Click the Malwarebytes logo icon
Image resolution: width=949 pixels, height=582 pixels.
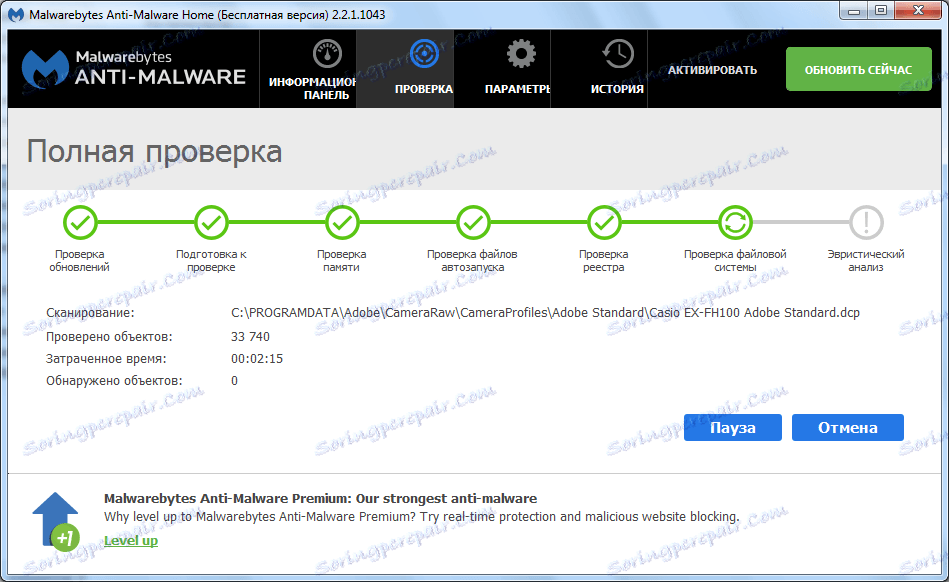[x=46, y=68]
